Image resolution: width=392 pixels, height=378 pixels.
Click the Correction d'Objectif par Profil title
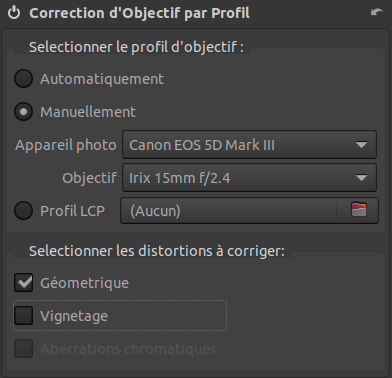point(139,13)
